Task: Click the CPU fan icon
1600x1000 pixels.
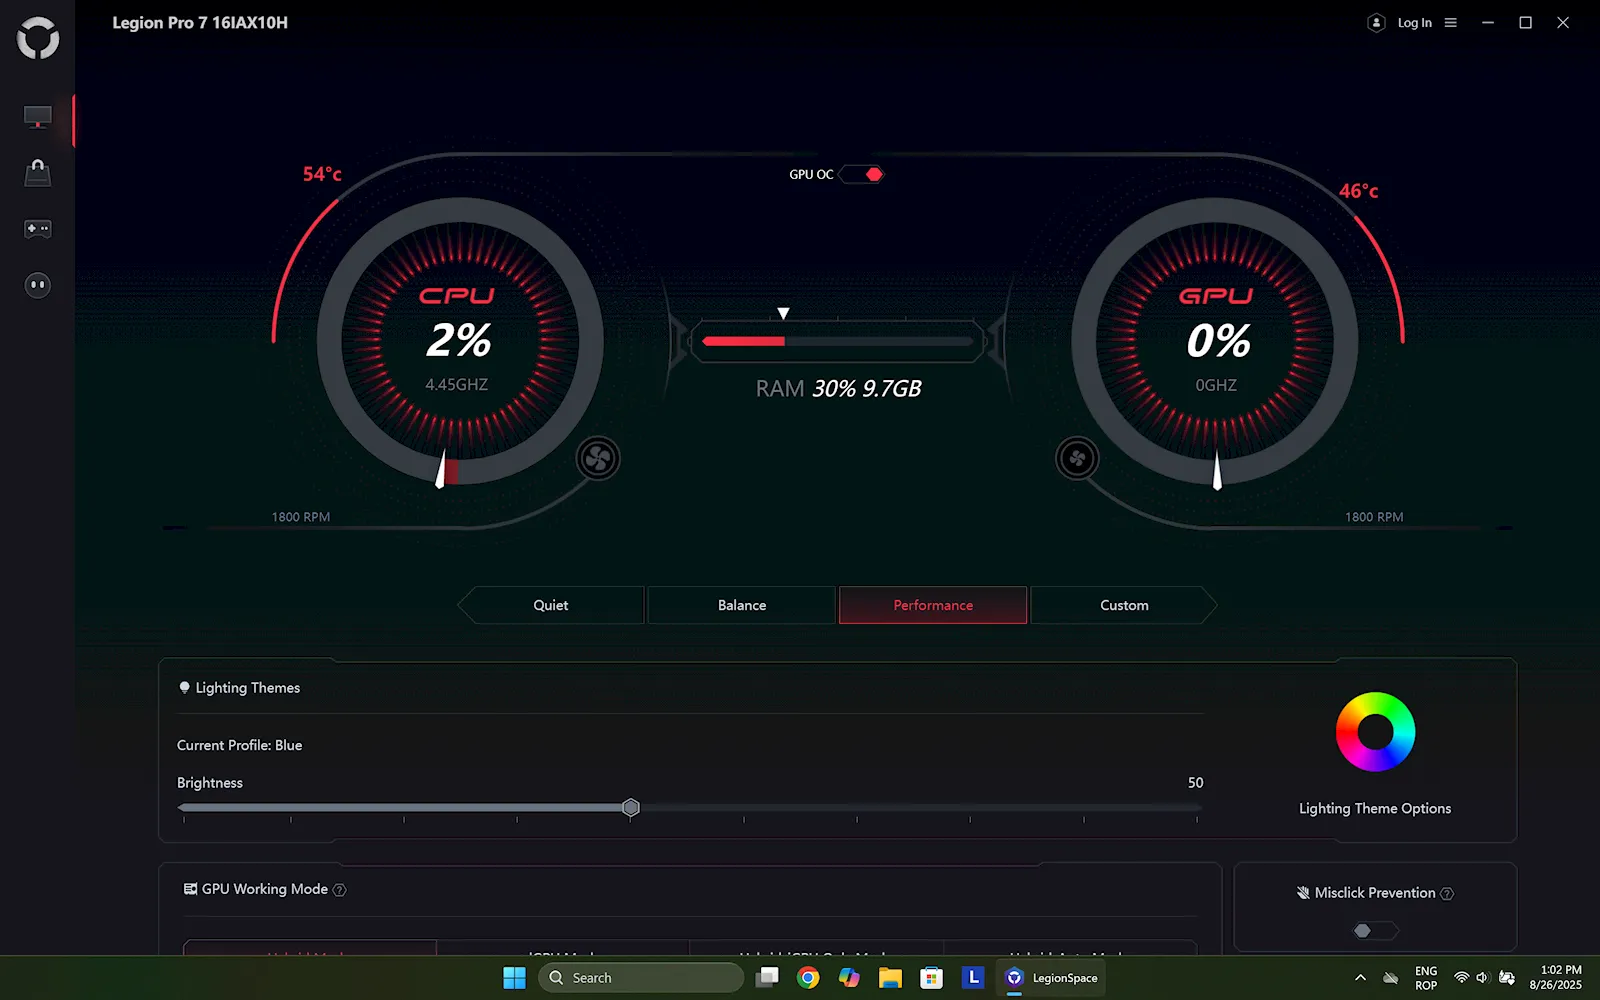Action: pyautogui.click(x=598, y=459)
